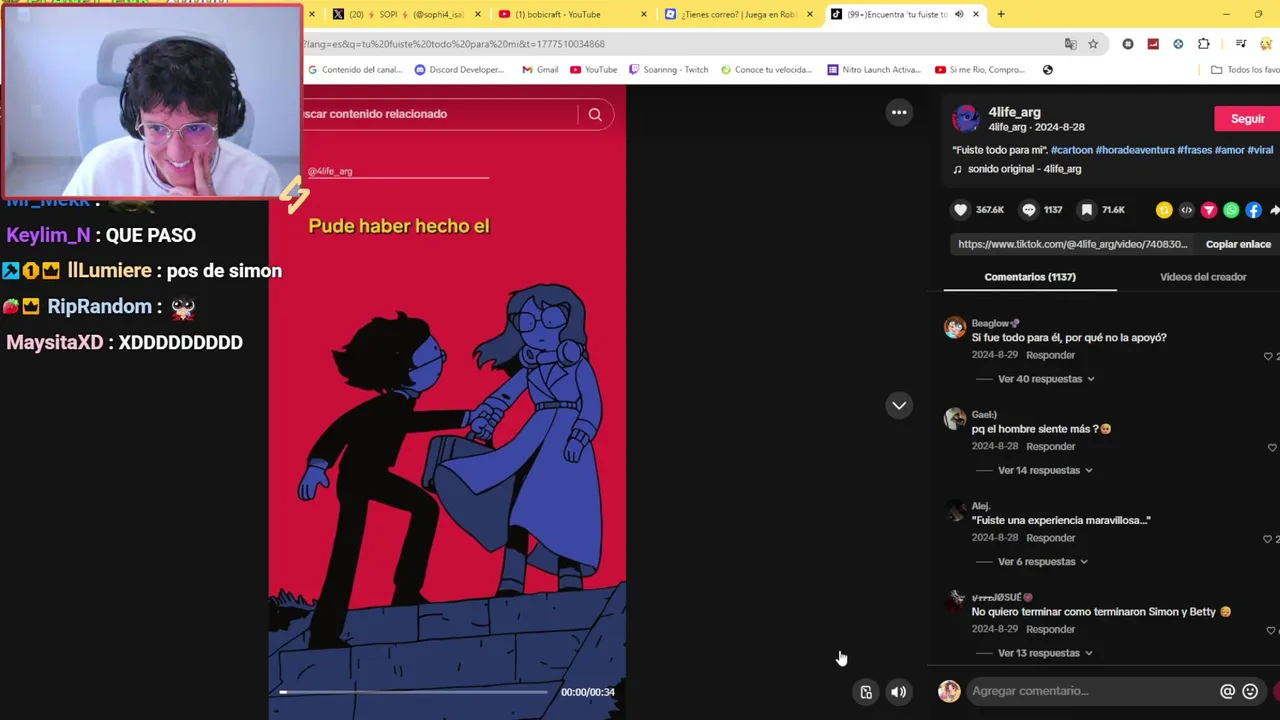Like the video with the heart icon
This screenshot has width=1280, height=720.
(x=961, y=210)
